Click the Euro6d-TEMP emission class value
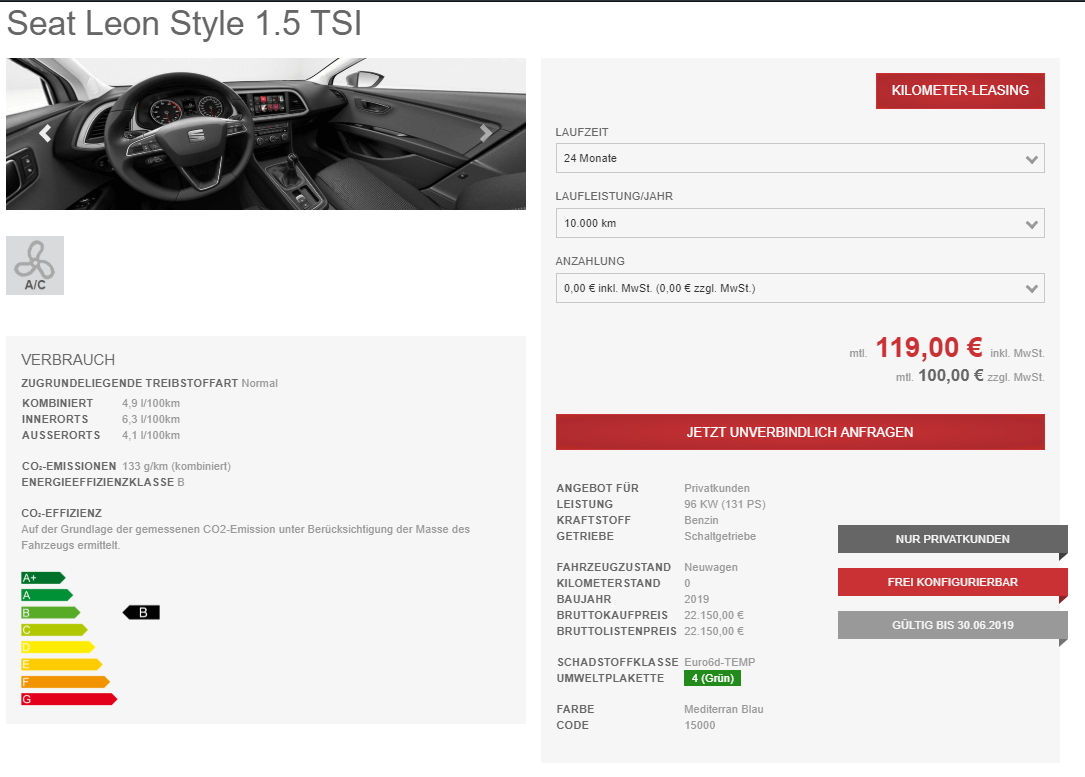This screenshot has height=777, width=1085. point(720,662)
